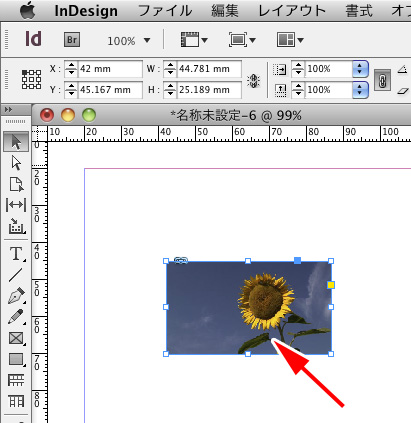Click the yellow live corners handle on frame
411x423 pixels.
[x=331, y=285]
